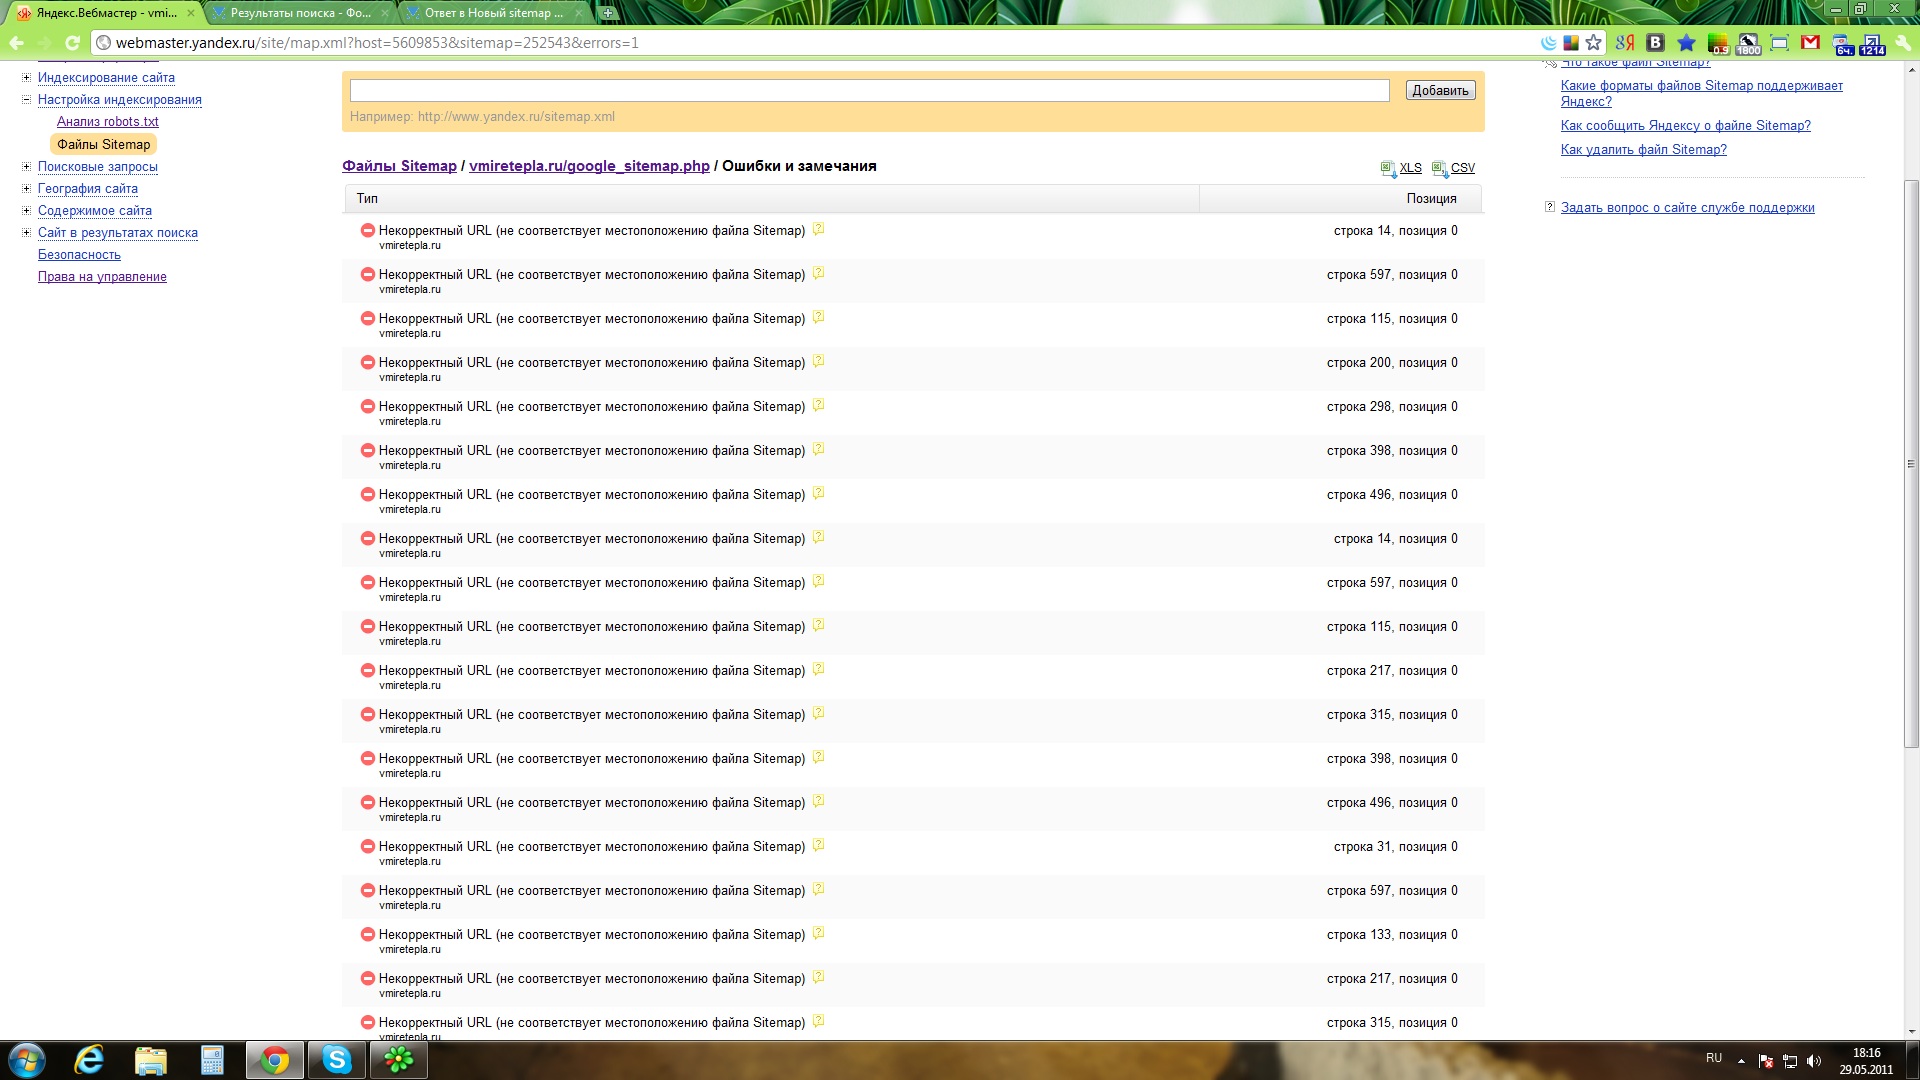
Task: Click the blue star extension icon
Action: coord(1686,42)
